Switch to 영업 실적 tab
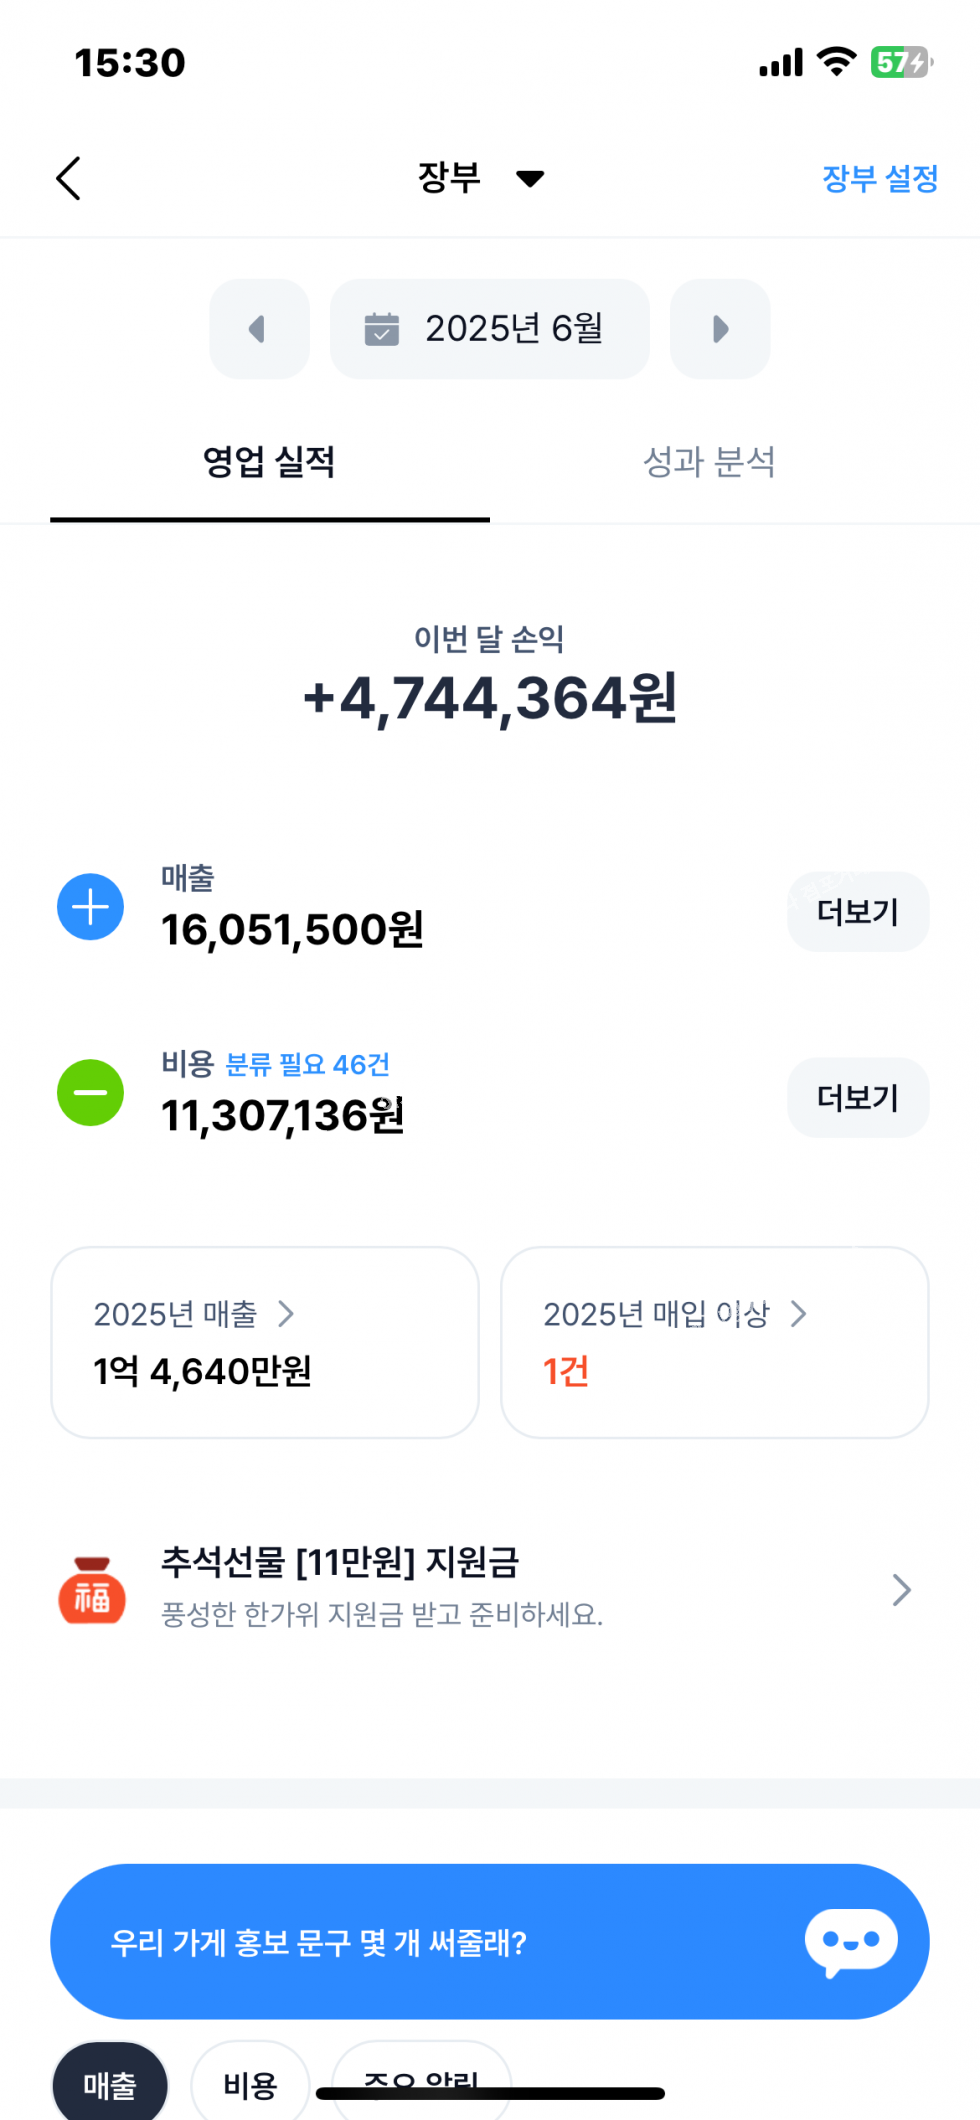 269,463
